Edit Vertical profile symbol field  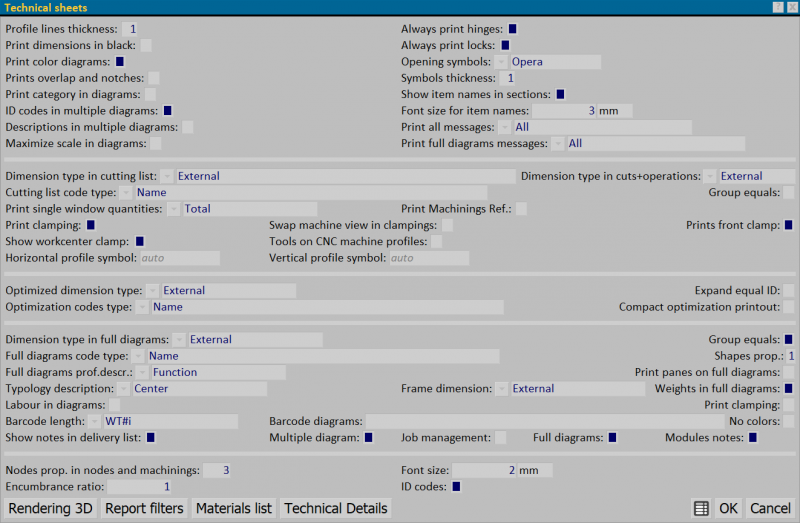[429, 258]
